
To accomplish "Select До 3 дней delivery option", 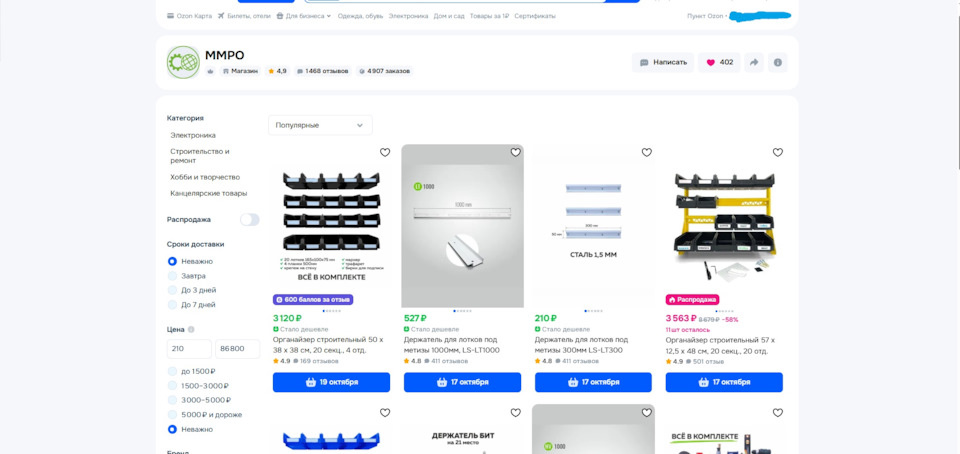I will tap(172, 290).
